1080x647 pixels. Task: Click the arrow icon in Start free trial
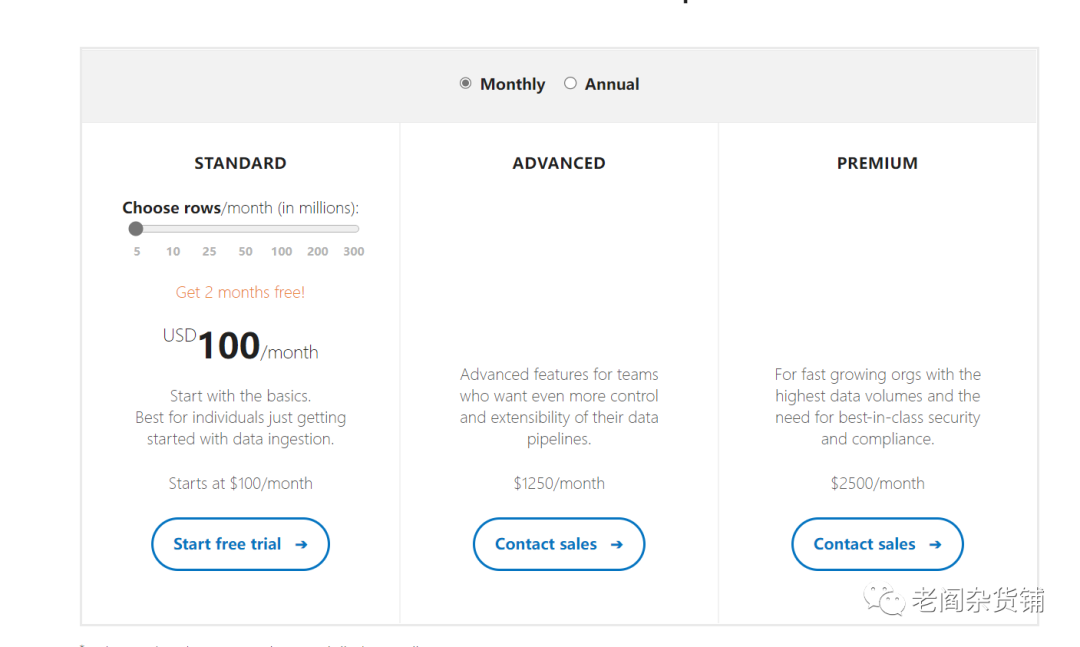(x=301, y=545)
